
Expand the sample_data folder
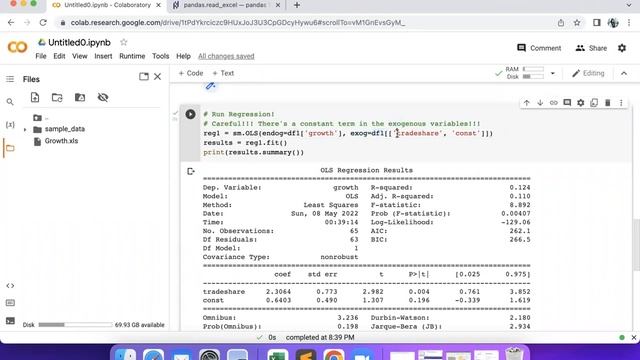pos(25,129)
